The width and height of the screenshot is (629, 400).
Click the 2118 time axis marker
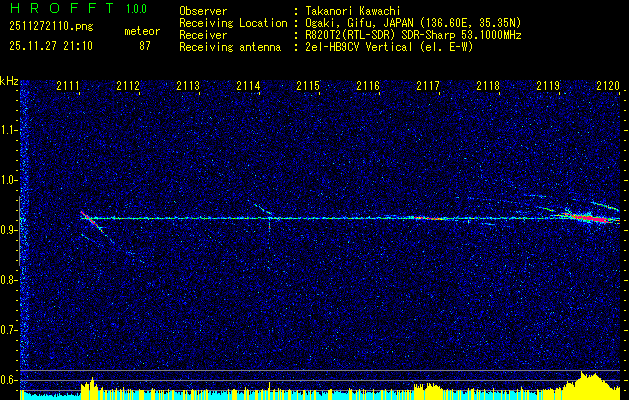488,86
